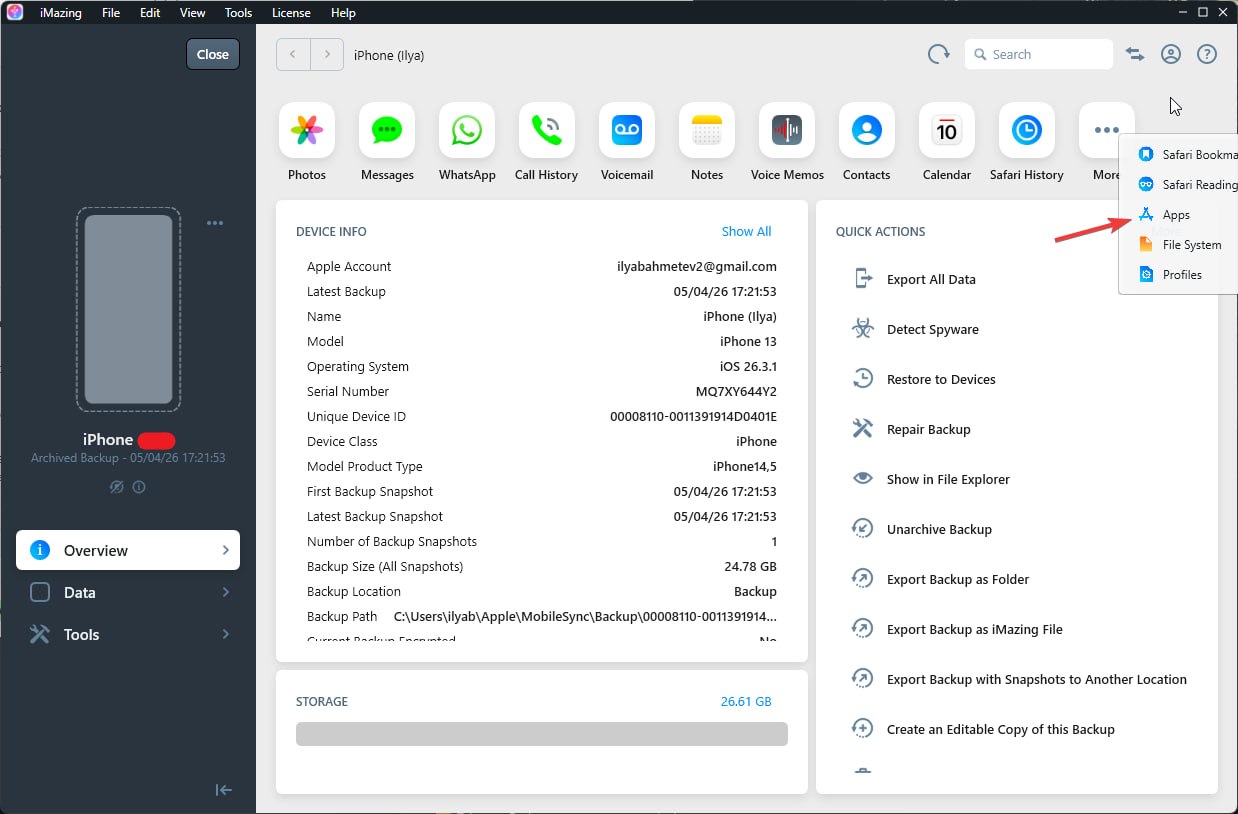Click the Unique Device ID value
Image resolution: width=1238 pixels, height=814 pixels.
click(x=693, y=416)
